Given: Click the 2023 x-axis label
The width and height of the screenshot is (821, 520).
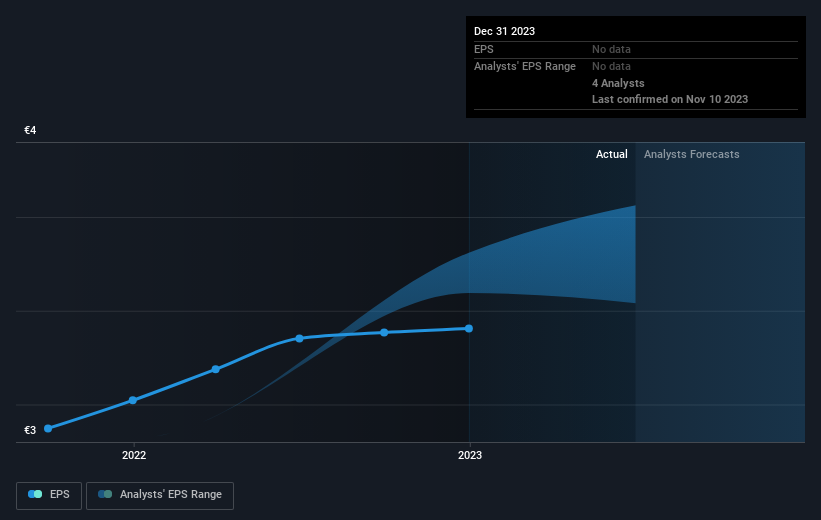Looking at the screenshot, I should [x=470, y=455].
